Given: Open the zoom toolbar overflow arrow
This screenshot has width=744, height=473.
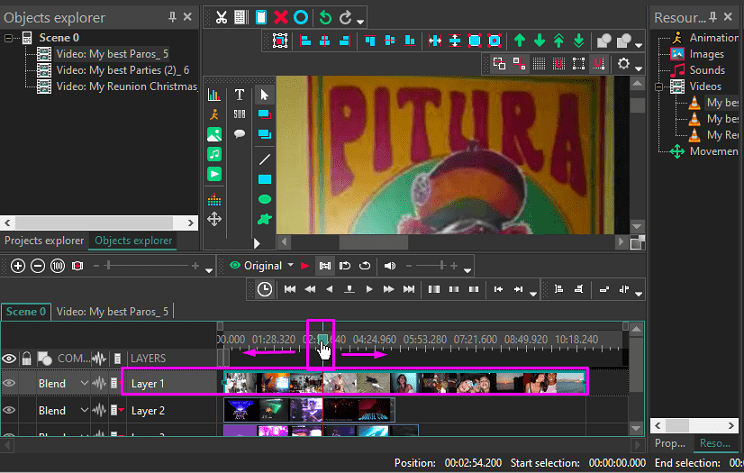Looking at the screenshot, I should pos(209,270).
